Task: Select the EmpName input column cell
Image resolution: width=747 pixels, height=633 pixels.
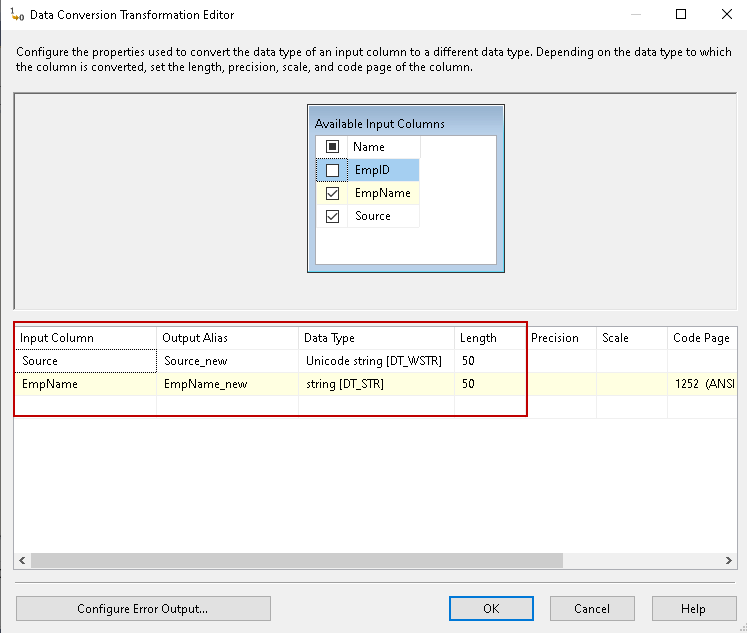Action: pos(86,384)
